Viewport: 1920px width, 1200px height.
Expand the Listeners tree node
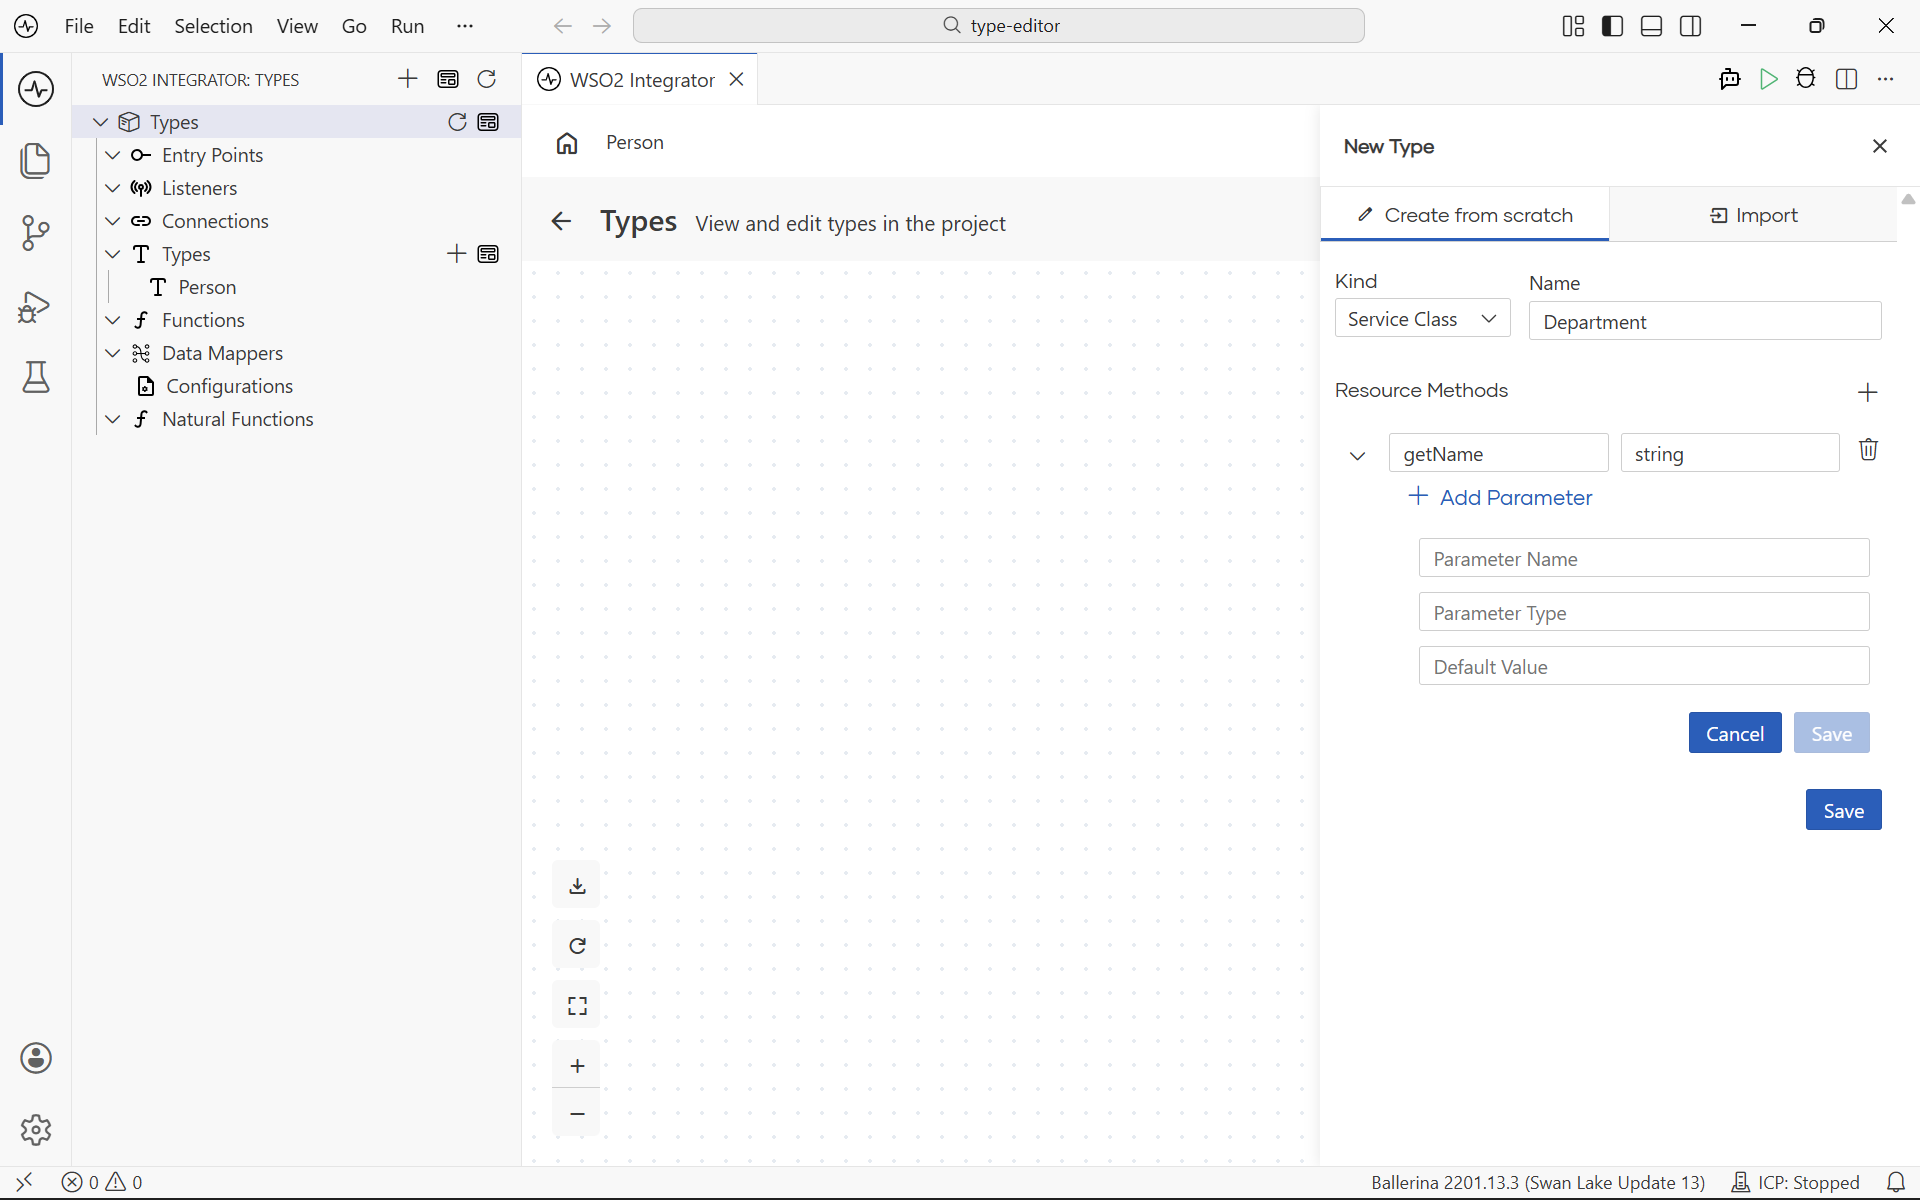113,188
